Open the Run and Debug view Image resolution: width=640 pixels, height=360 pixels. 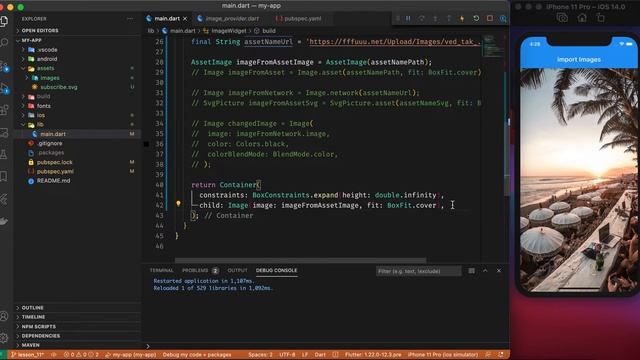point(4,88)
